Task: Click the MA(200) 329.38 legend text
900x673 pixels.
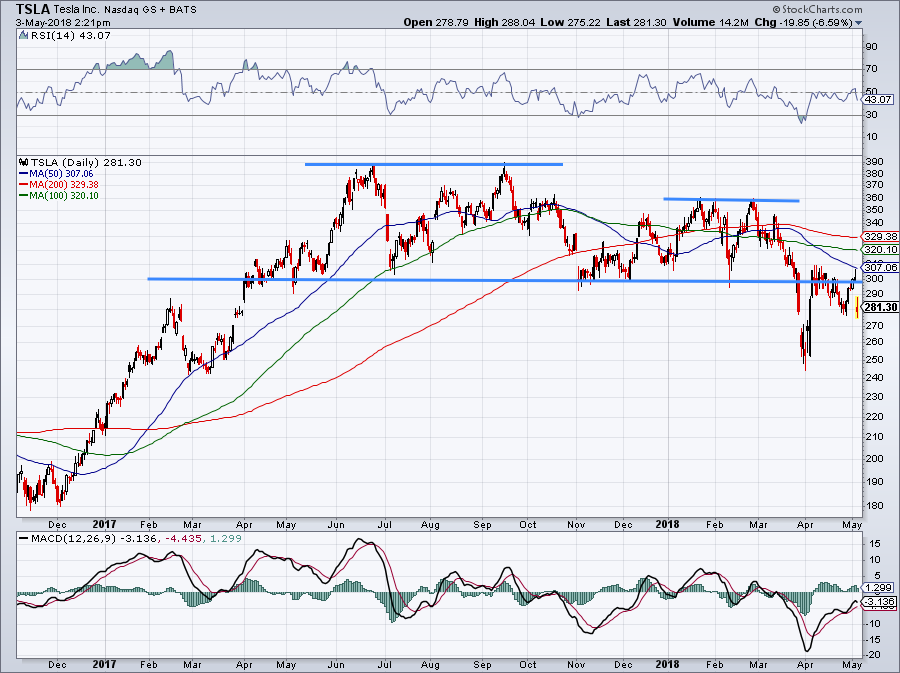Action: click(64, 184)
